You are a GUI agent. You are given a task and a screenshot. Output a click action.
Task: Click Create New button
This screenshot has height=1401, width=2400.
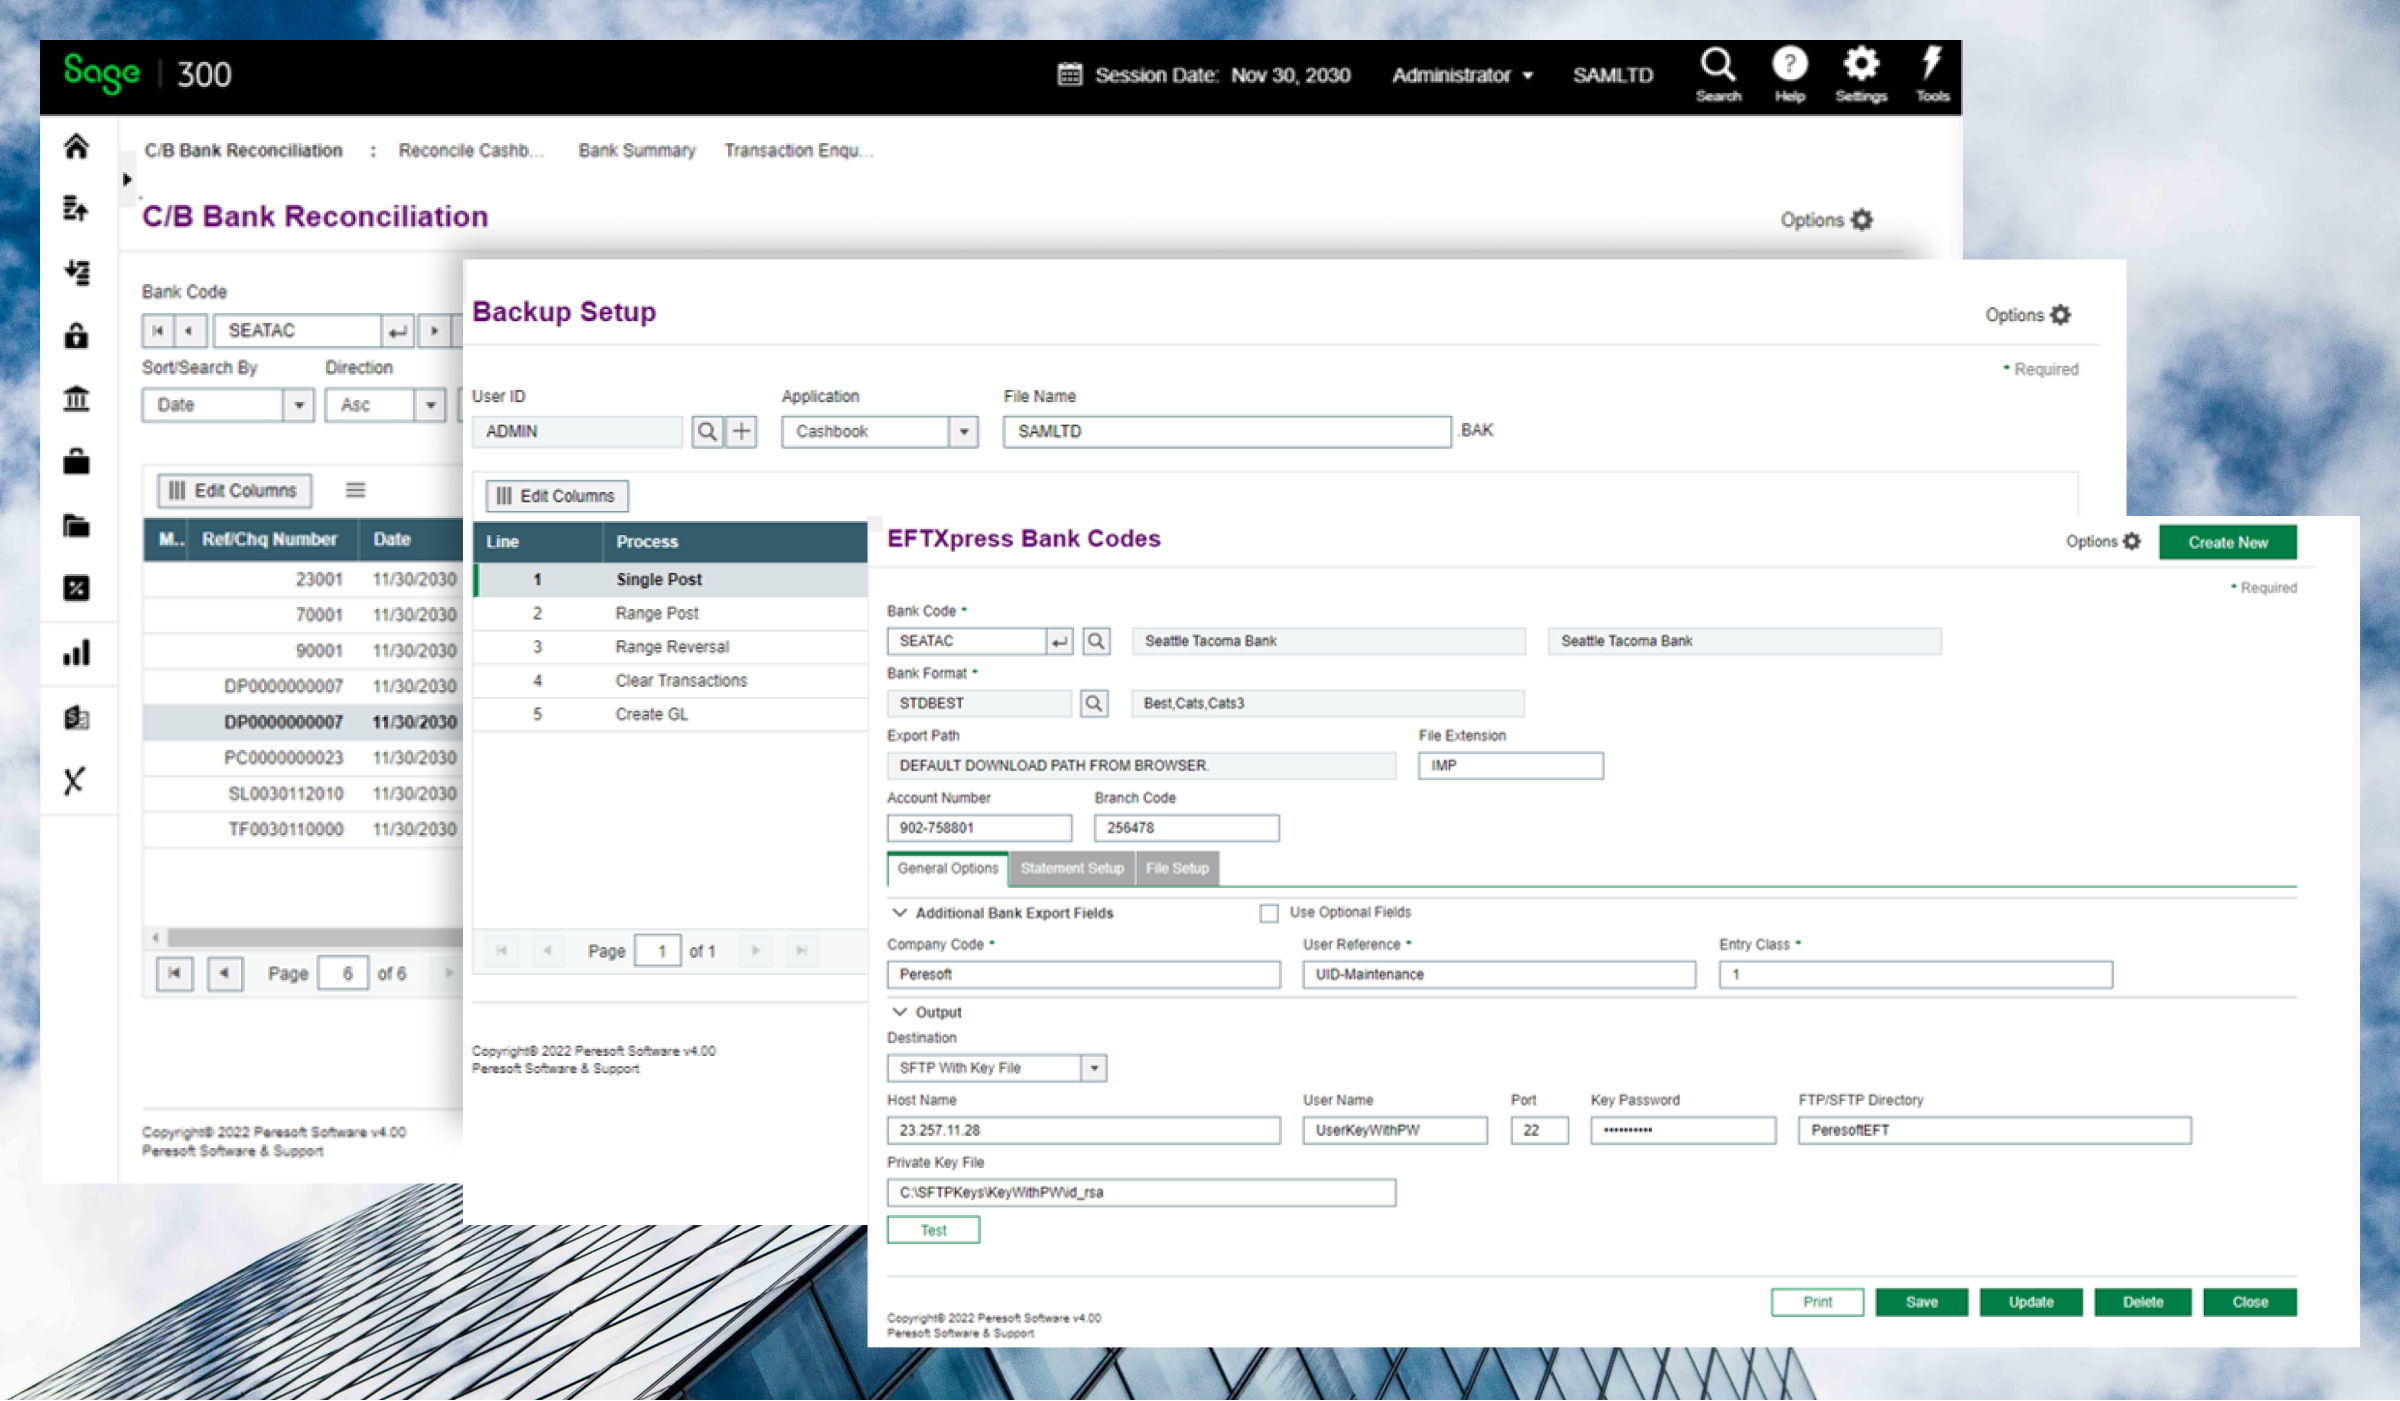pyautogui.click(x=2227, y=542)
